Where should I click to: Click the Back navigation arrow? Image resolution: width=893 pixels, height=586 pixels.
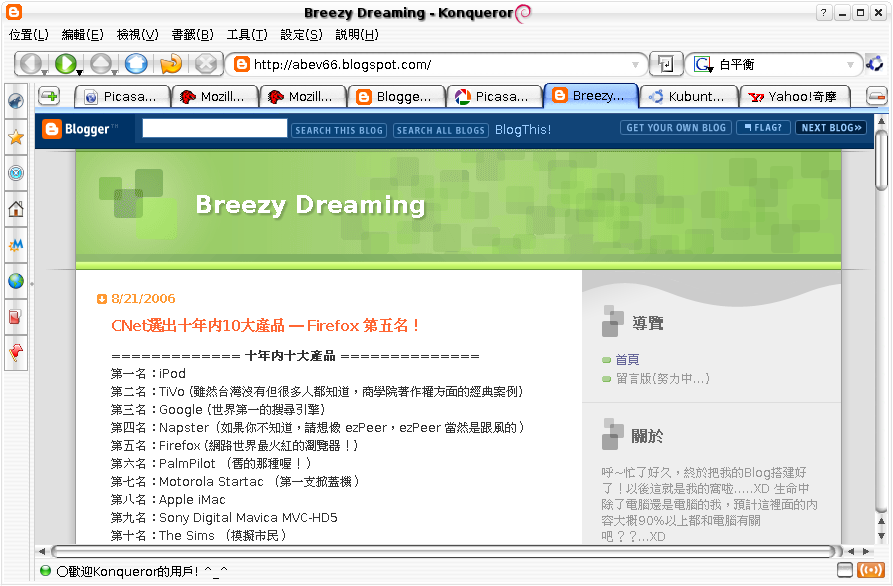30,64
